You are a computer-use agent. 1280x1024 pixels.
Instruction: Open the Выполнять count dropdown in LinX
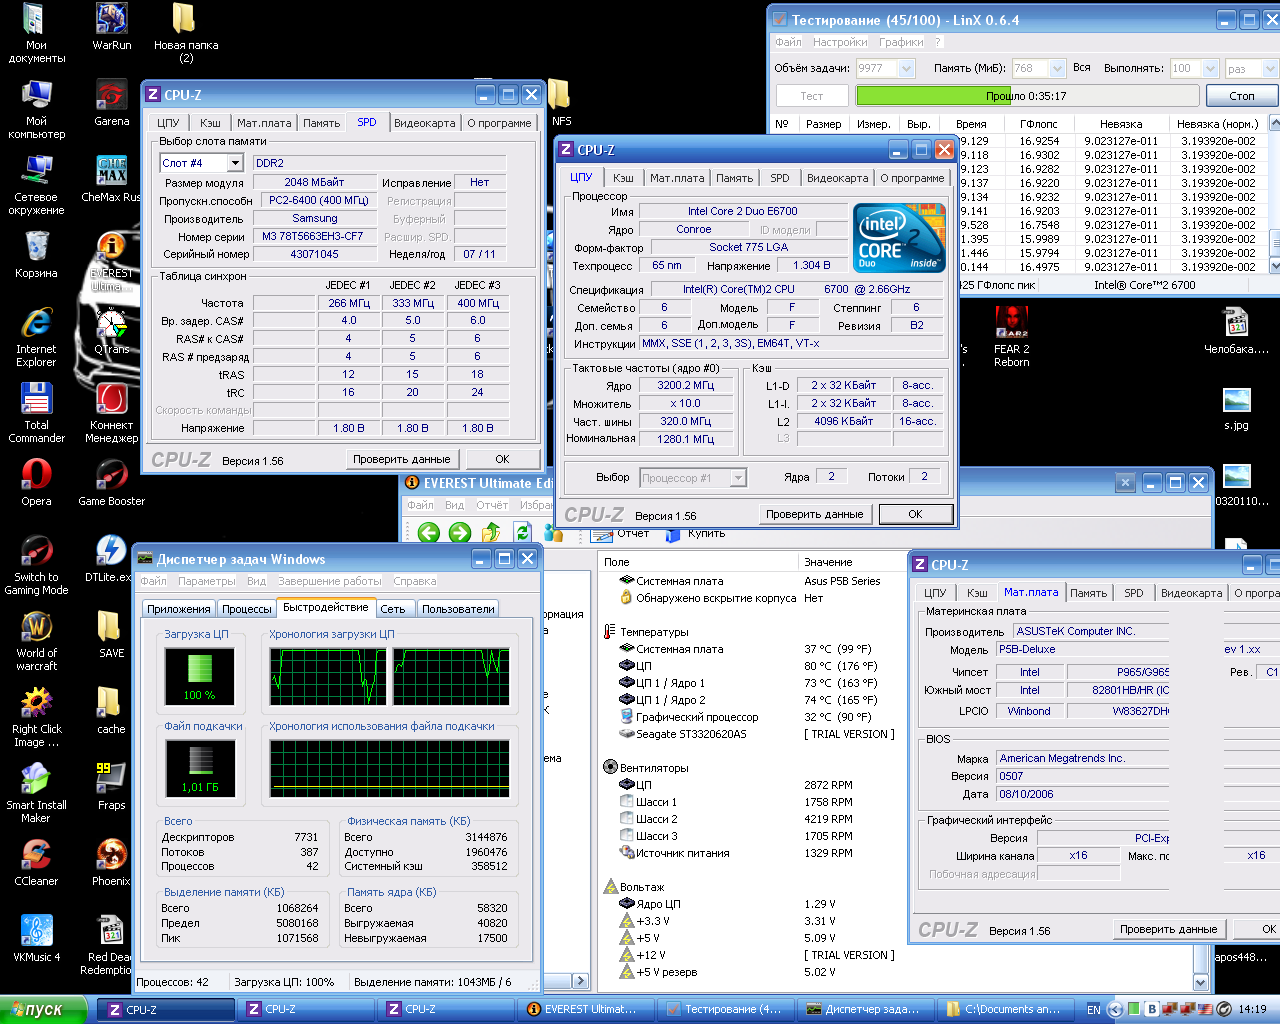tap(1210, 68)
